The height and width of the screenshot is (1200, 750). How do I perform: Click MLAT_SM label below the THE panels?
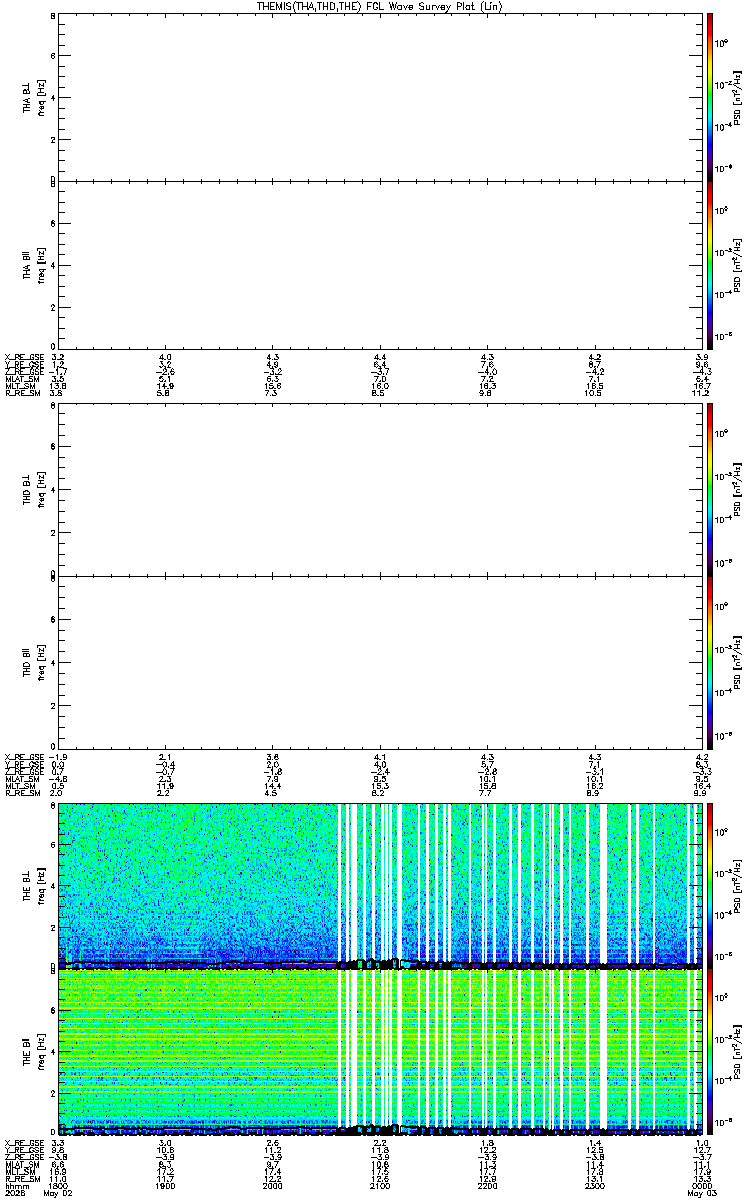pos(21,1165)
